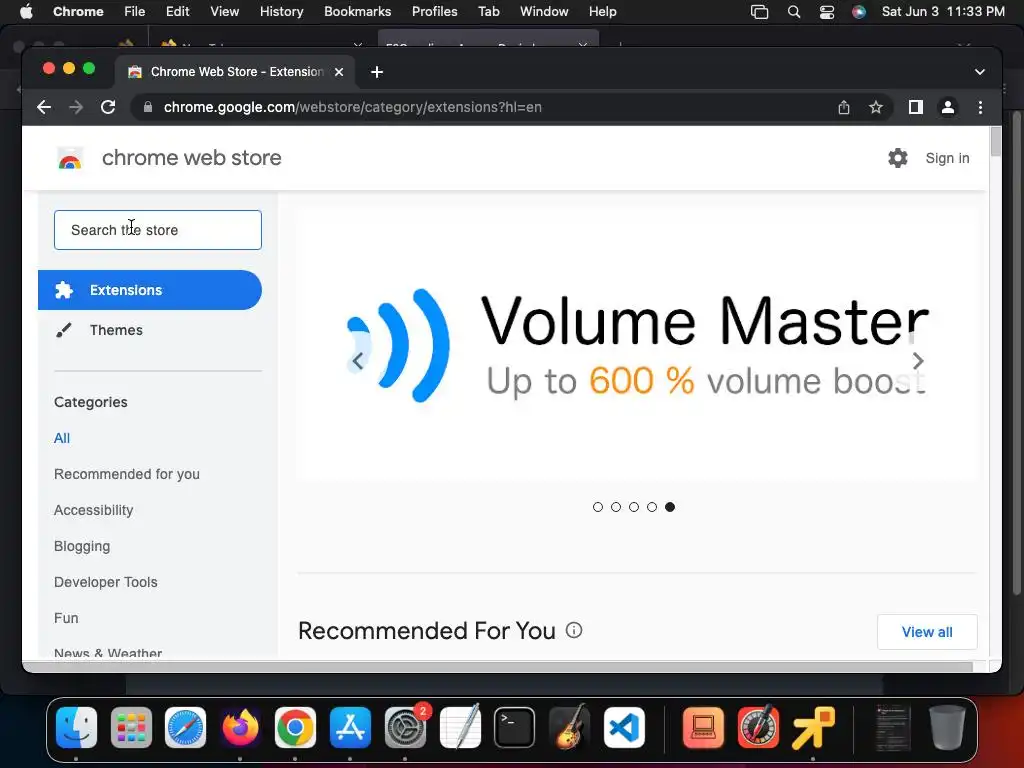This screenshot has height=768, width=1024.
Task: Open the orange laptop app in dock
Action: [x=703, y=728]
